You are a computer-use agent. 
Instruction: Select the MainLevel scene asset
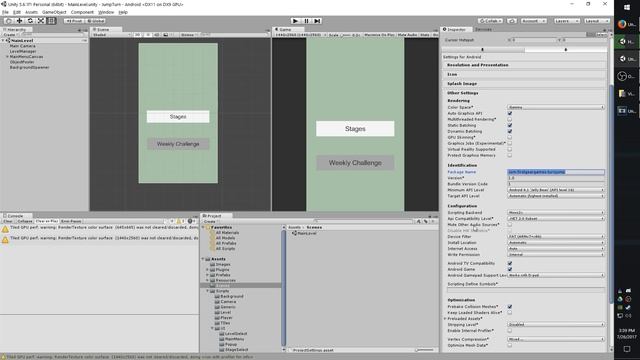[x=304, y=233]
